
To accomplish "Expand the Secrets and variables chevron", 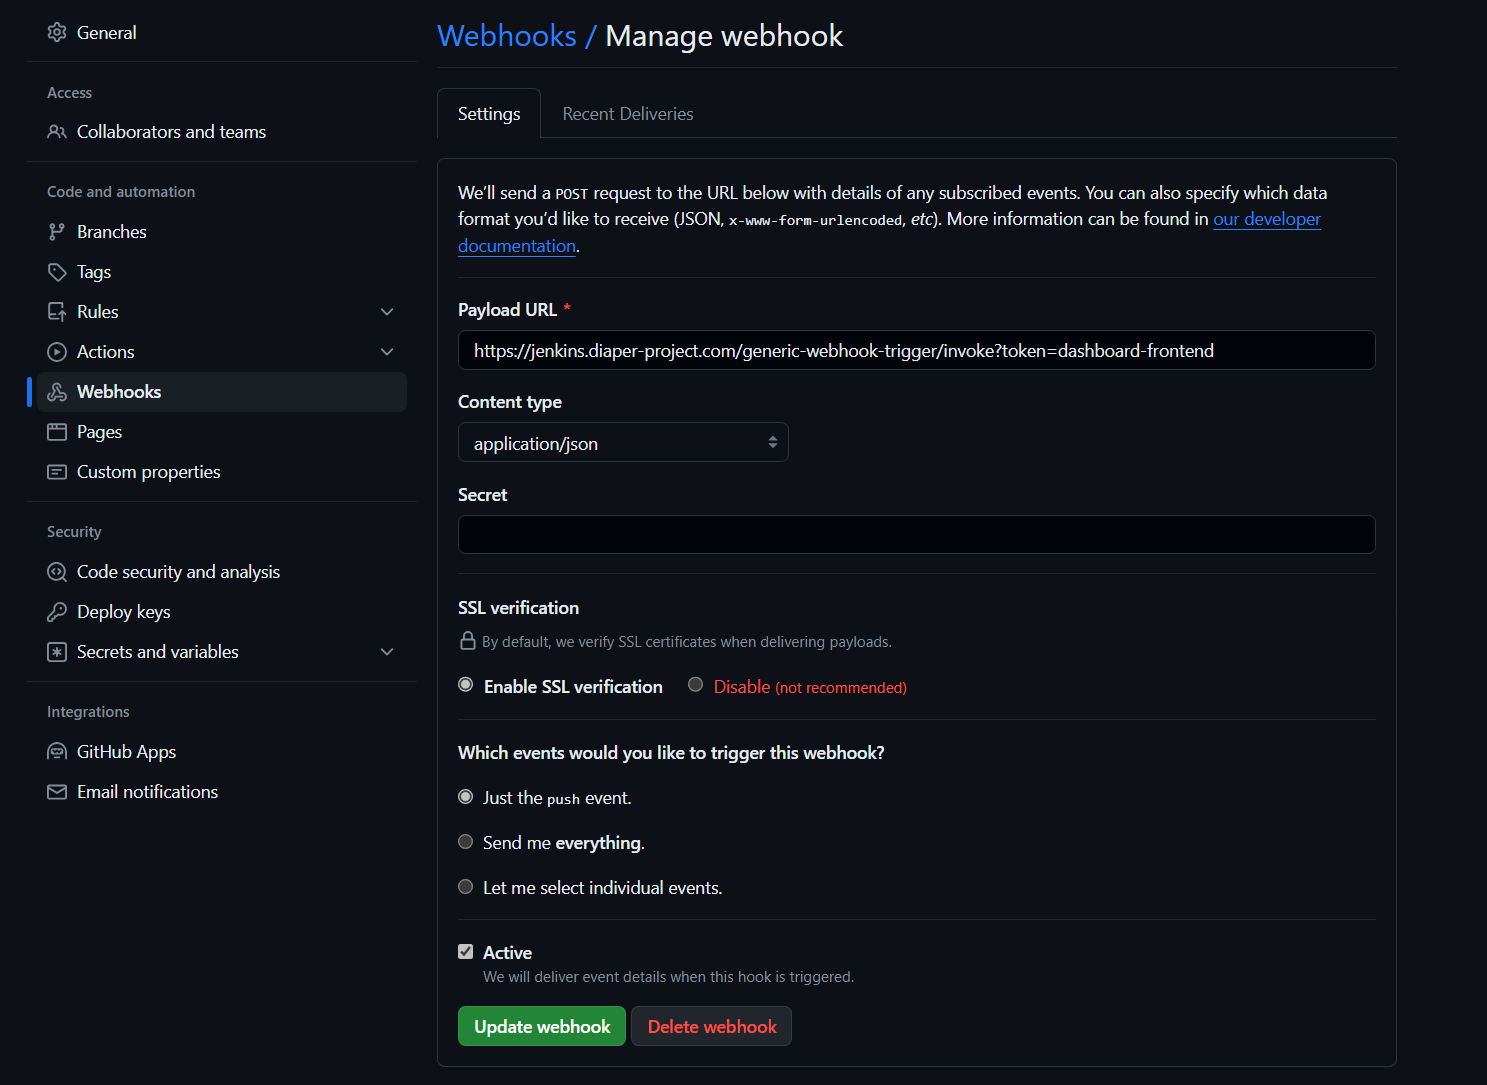I will (387, 652).
